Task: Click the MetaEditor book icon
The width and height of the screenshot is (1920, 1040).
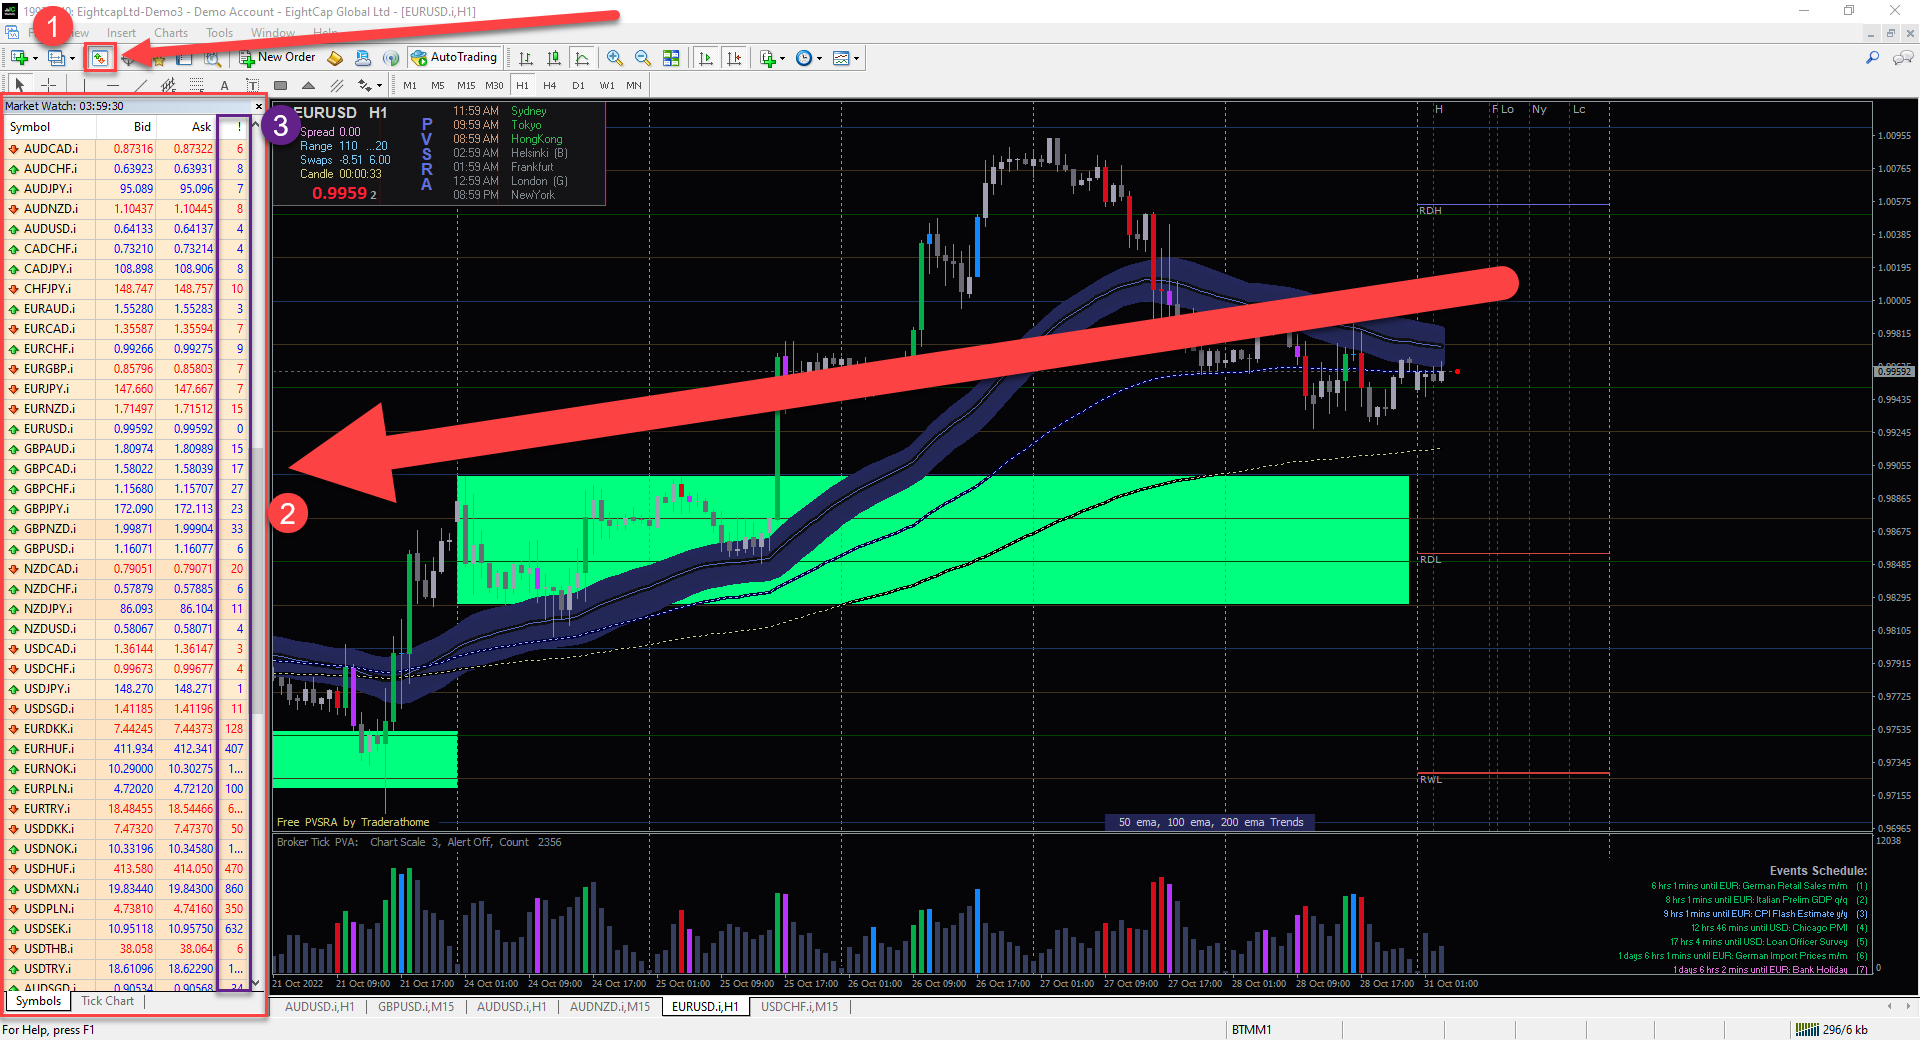Action: [x=335, y=58]
